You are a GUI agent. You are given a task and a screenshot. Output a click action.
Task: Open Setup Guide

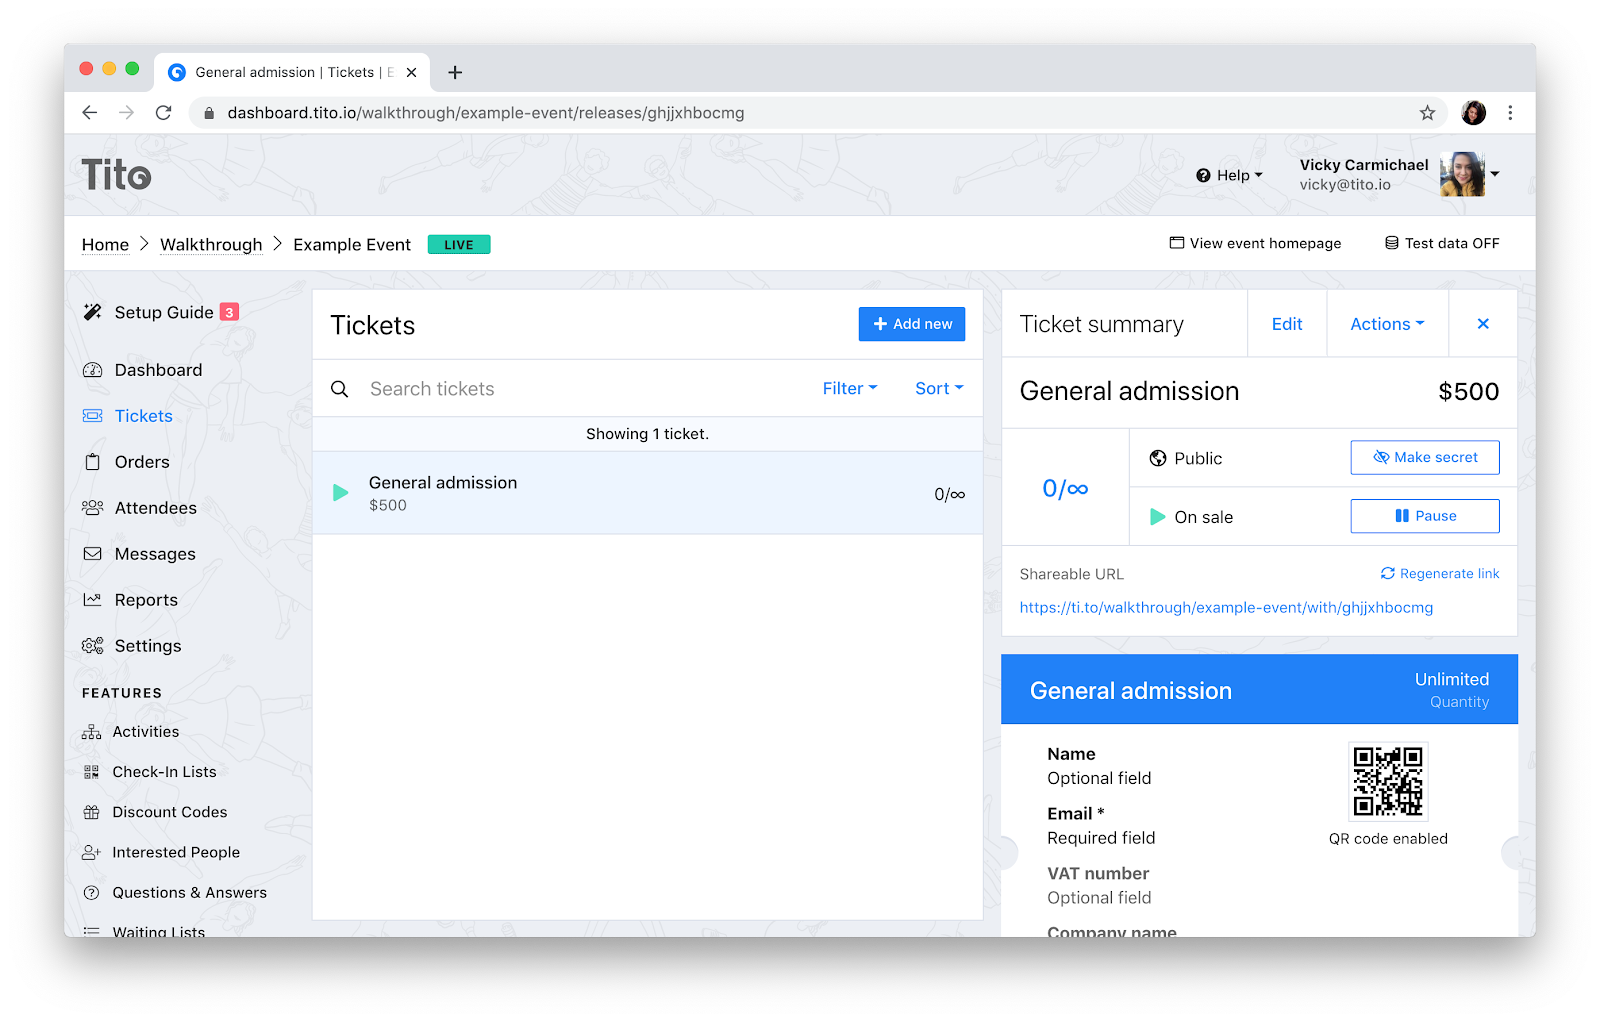pos(164,312)
